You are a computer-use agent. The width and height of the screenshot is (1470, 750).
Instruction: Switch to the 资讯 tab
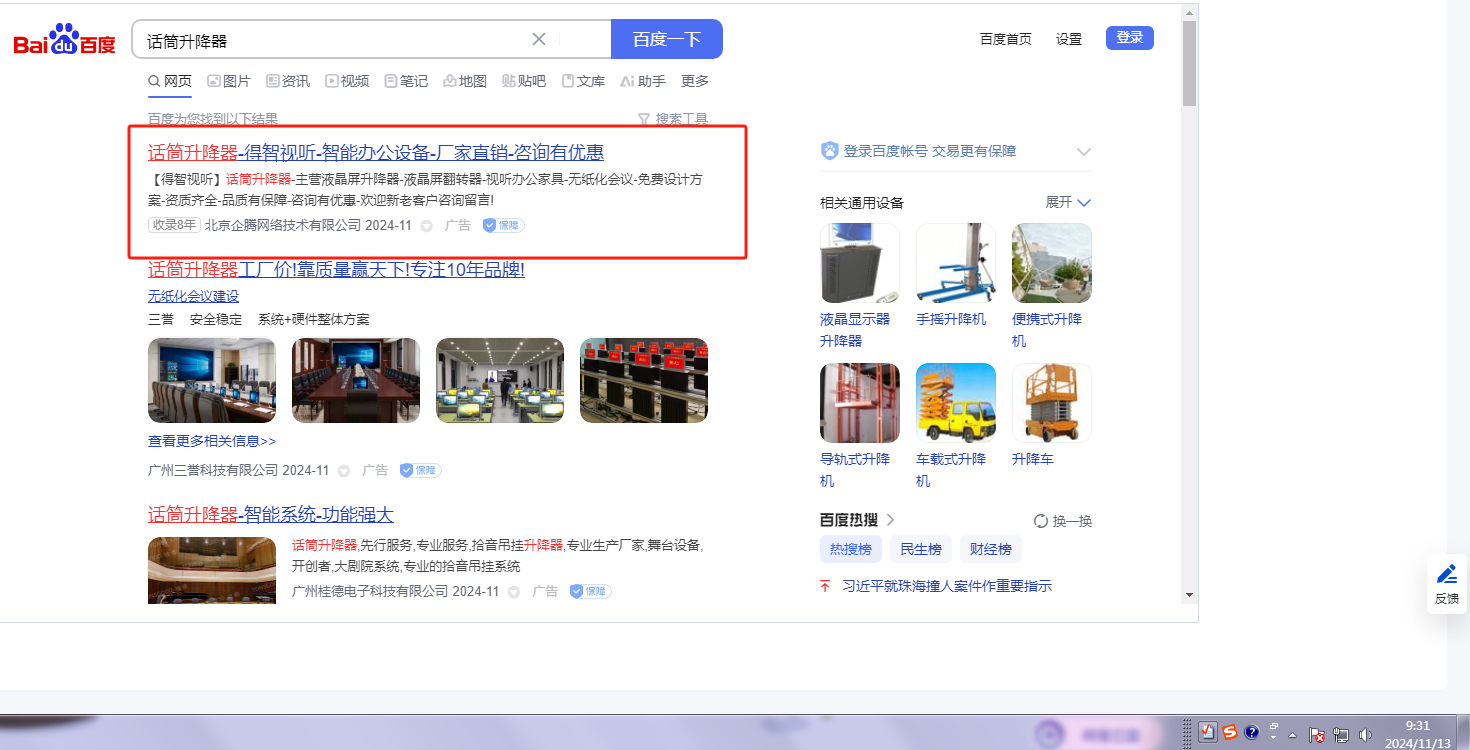pos(288,81)
